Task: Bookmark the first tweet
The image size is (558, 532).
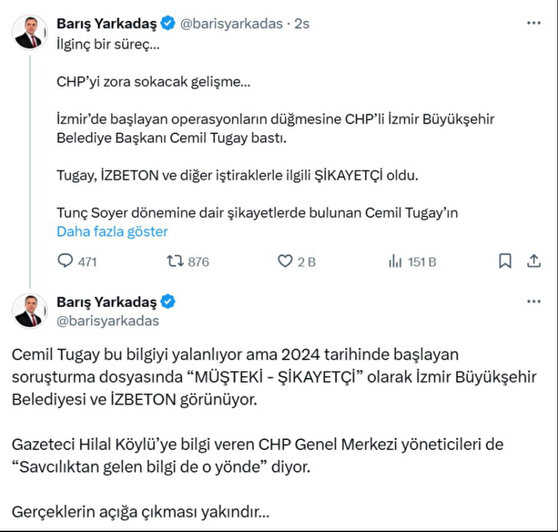Action: click(x=505, y=261)
